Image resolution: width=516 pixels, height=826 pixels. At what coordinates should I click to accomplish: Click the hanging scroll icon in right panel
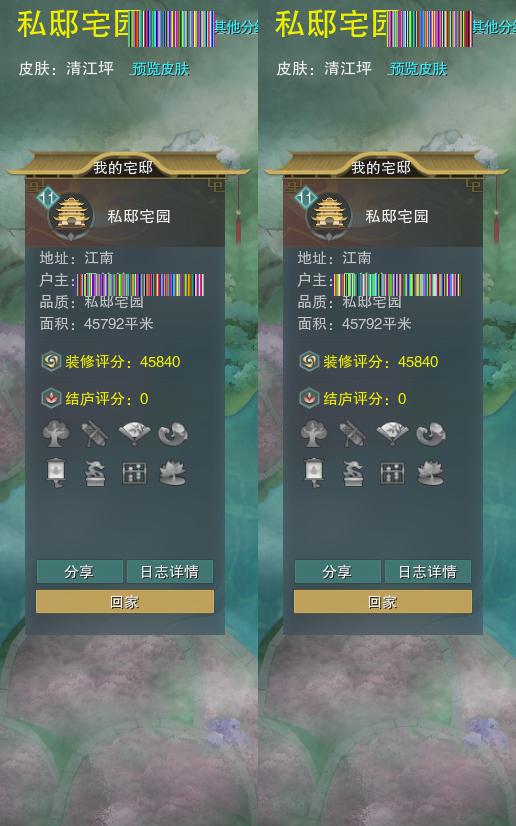[x=314, y=473]
